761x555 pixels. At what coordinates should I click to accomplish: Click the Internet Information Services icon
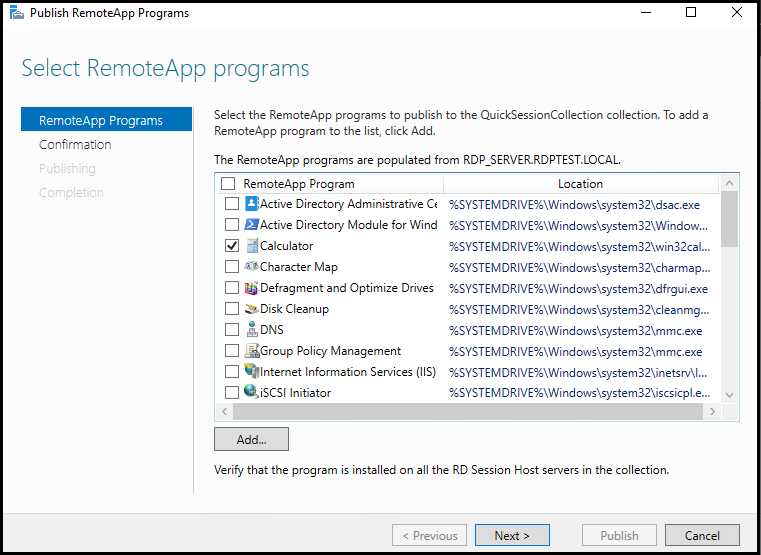251,371
